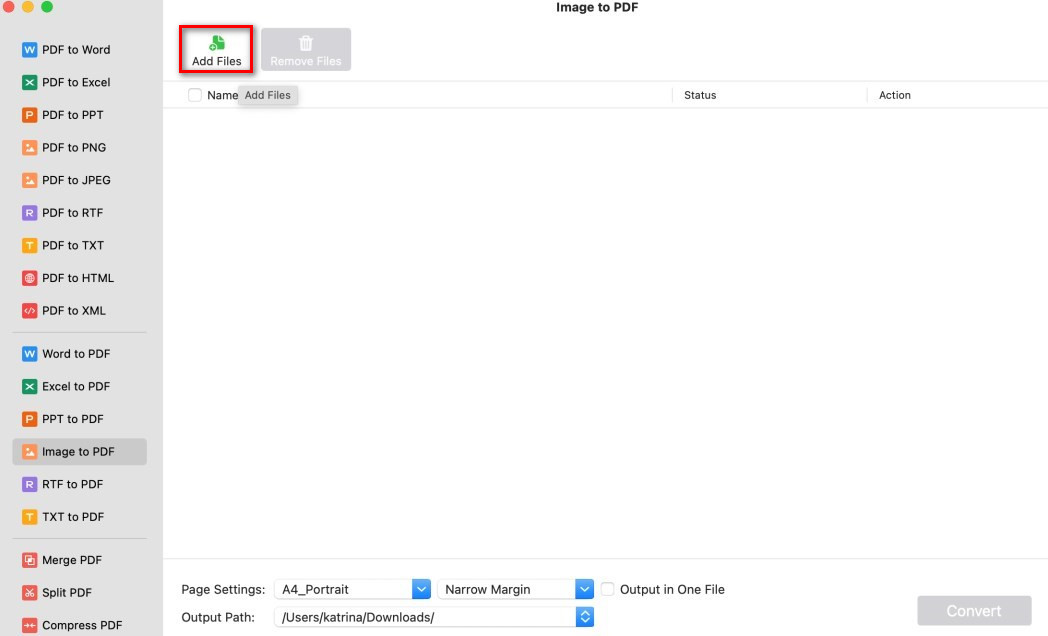This screenshot has width=1048, height=636.
Task: Select the PDF to XML converter icon
Action: click(28, 310)
